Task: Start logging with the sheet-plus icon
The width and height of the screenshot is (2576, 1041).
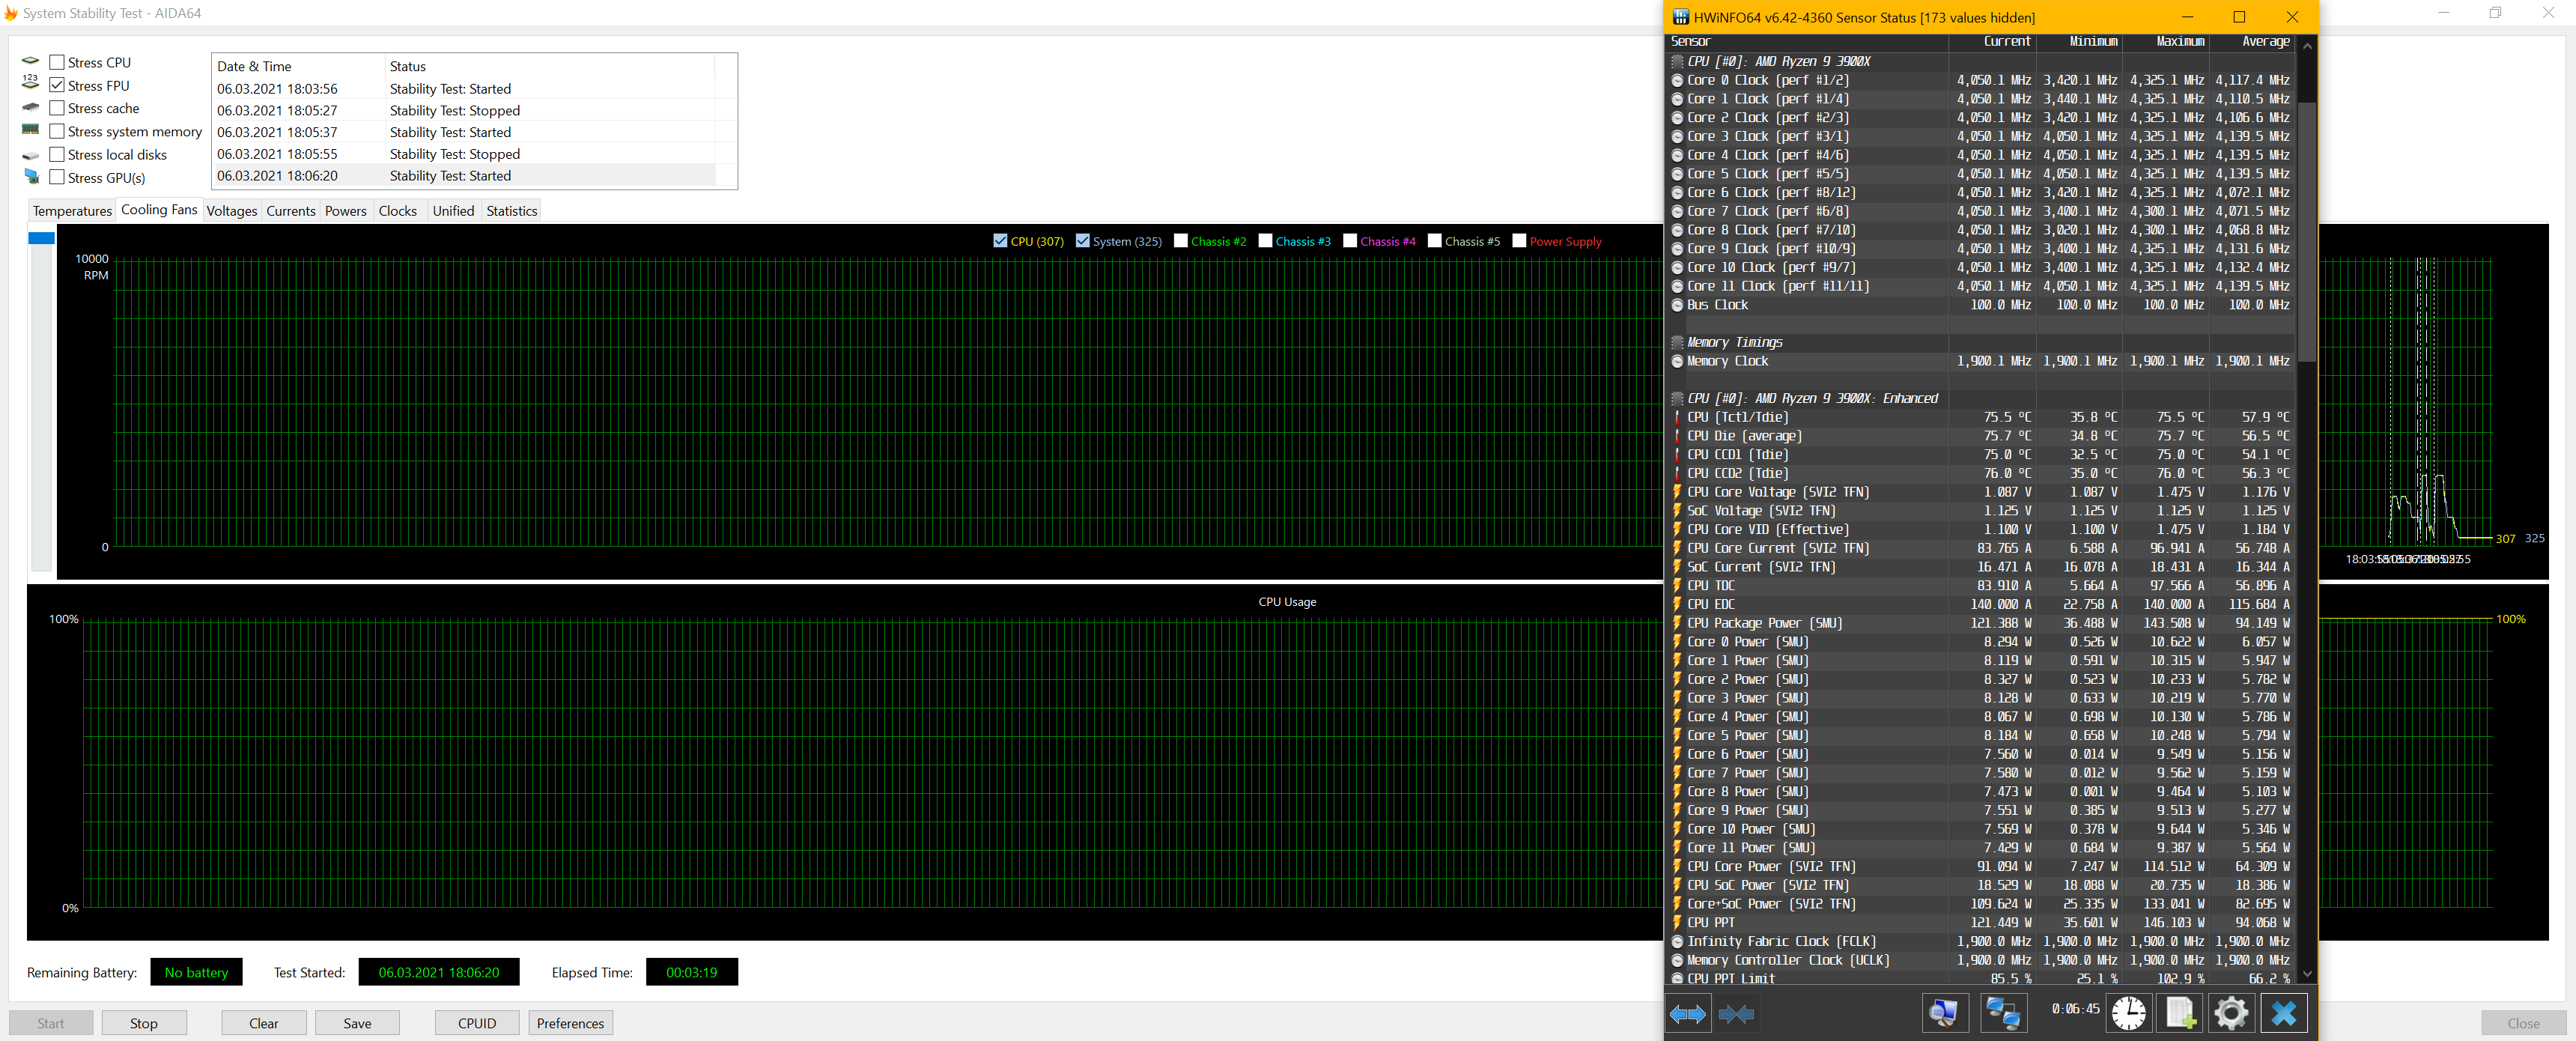Action: (x=2180, y=1013)
